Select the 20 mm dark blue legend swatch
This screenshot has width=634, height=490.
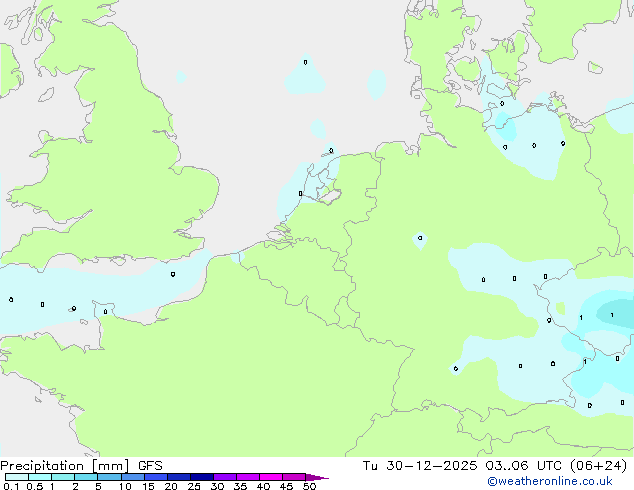click(x=178, y=477)
